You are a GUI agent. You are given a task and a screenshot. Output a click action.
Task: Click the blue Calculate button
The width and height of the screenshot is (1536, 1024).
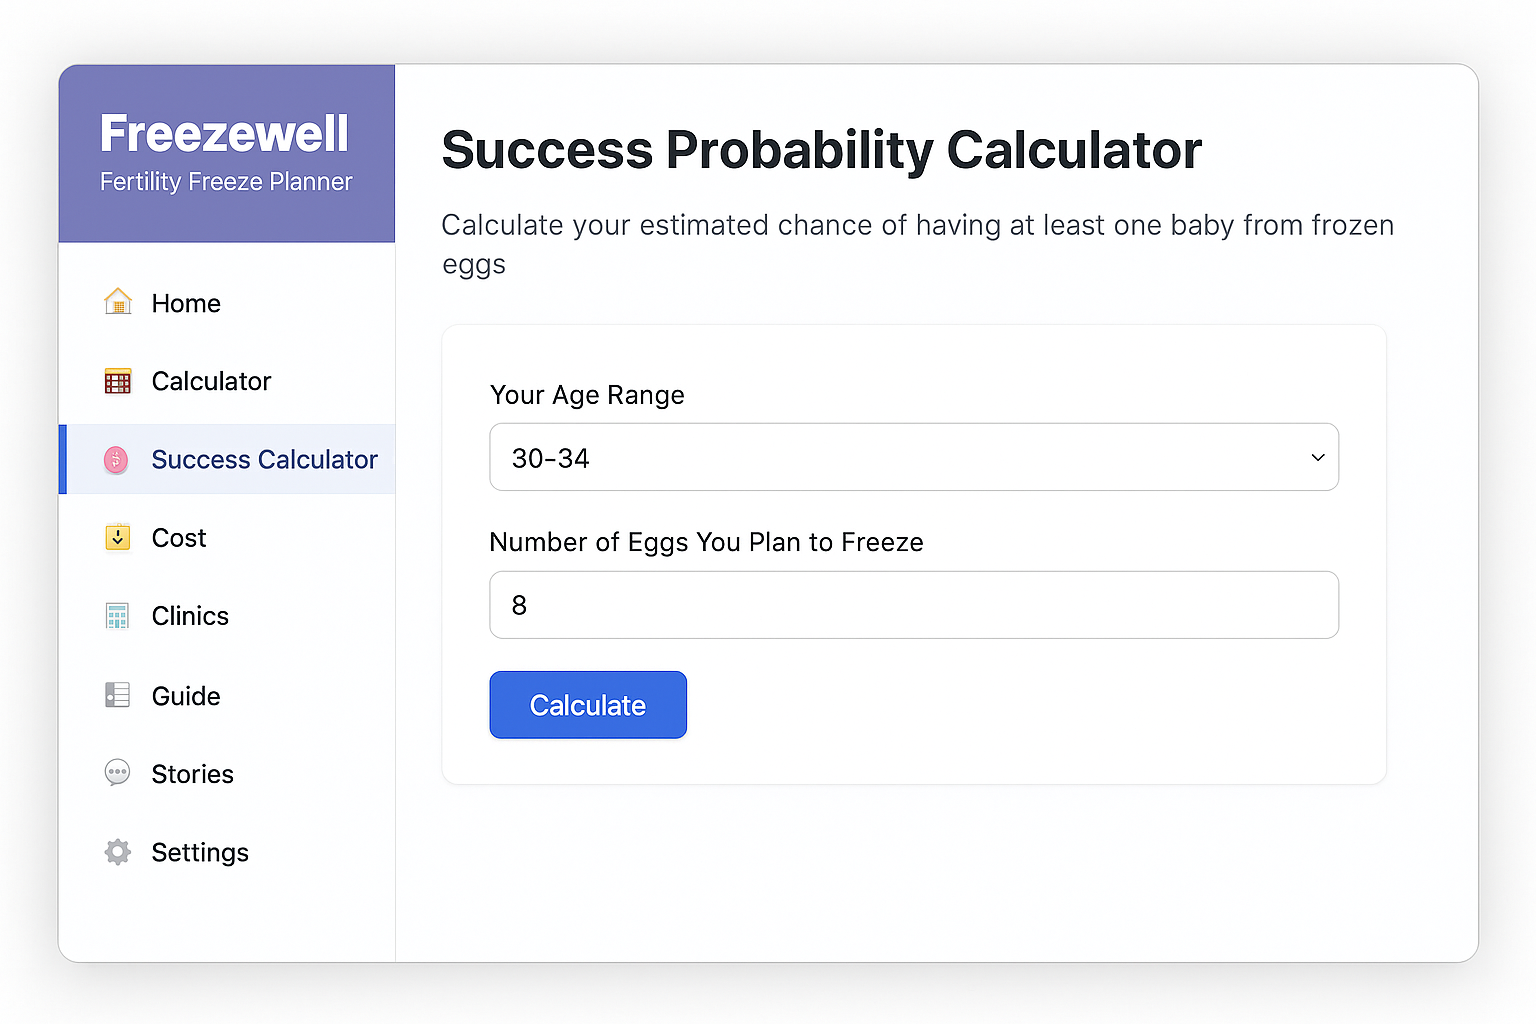(x=588, y=705)
